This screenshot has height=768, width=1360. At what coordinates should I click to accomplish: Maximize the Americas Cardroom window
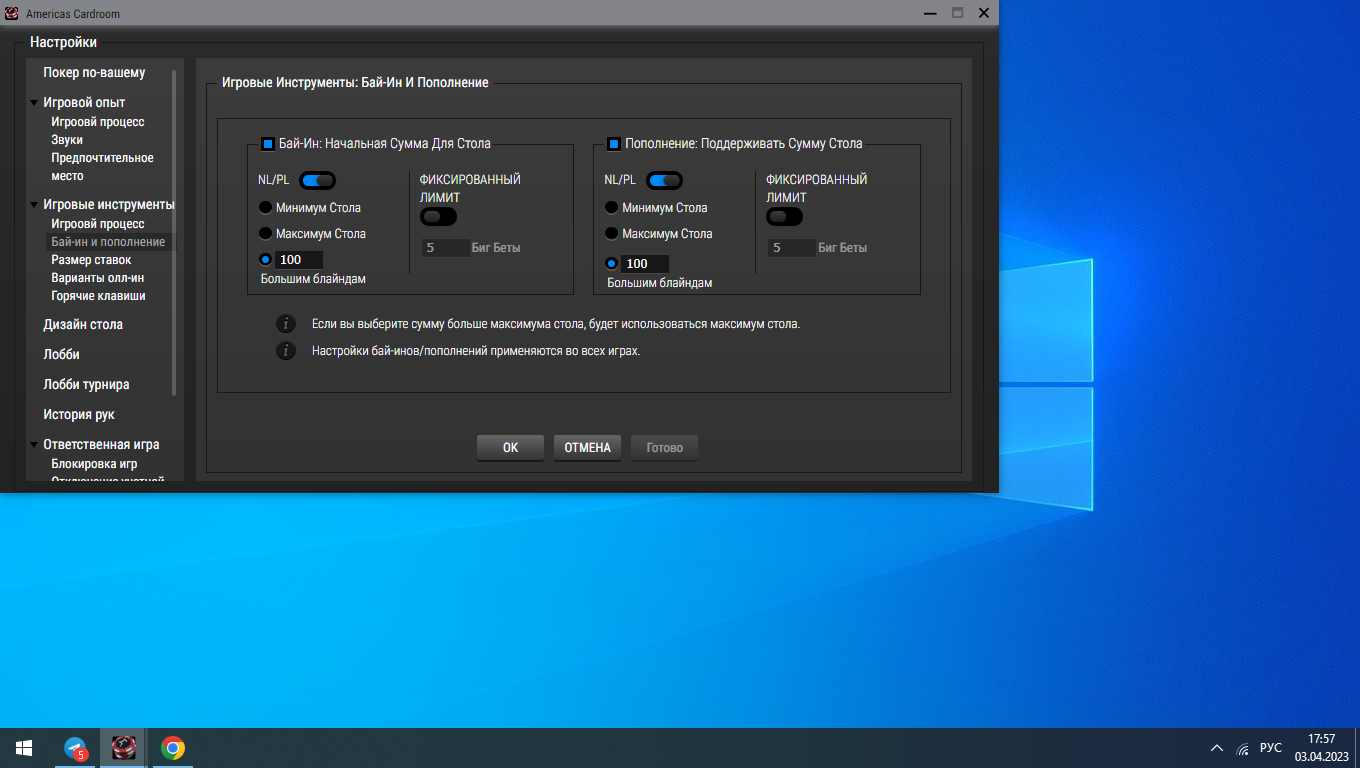tap(957, 13)
